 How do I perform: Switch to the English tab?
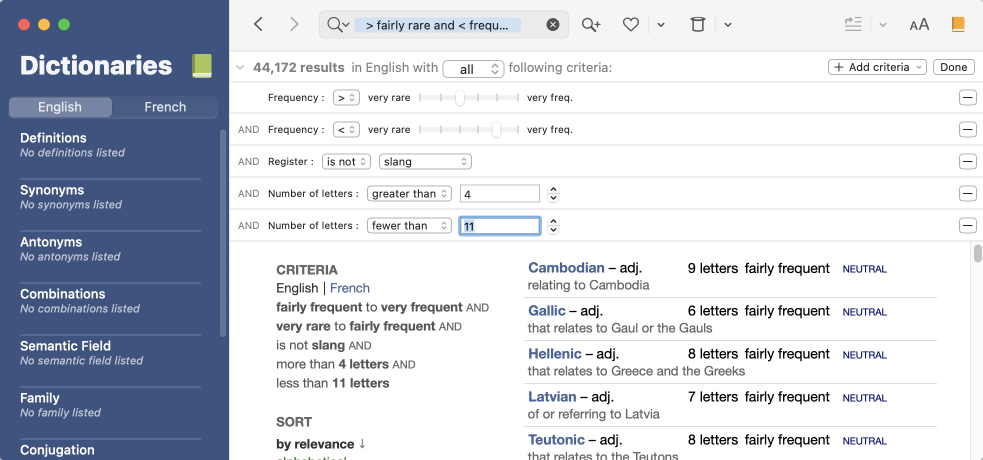pos(60,107)
